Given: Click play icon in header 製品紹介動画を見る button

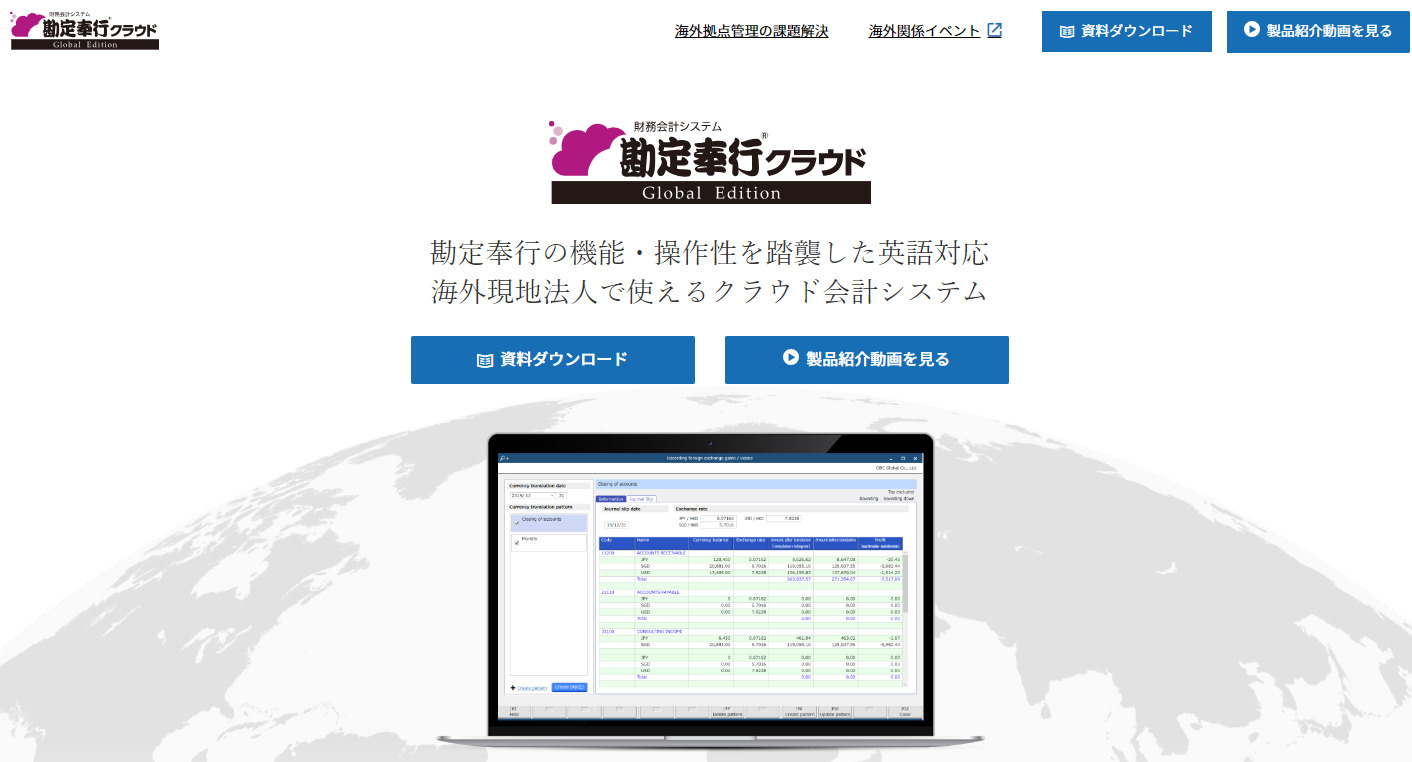Looking at the screenshot, I should [1251, 30].
